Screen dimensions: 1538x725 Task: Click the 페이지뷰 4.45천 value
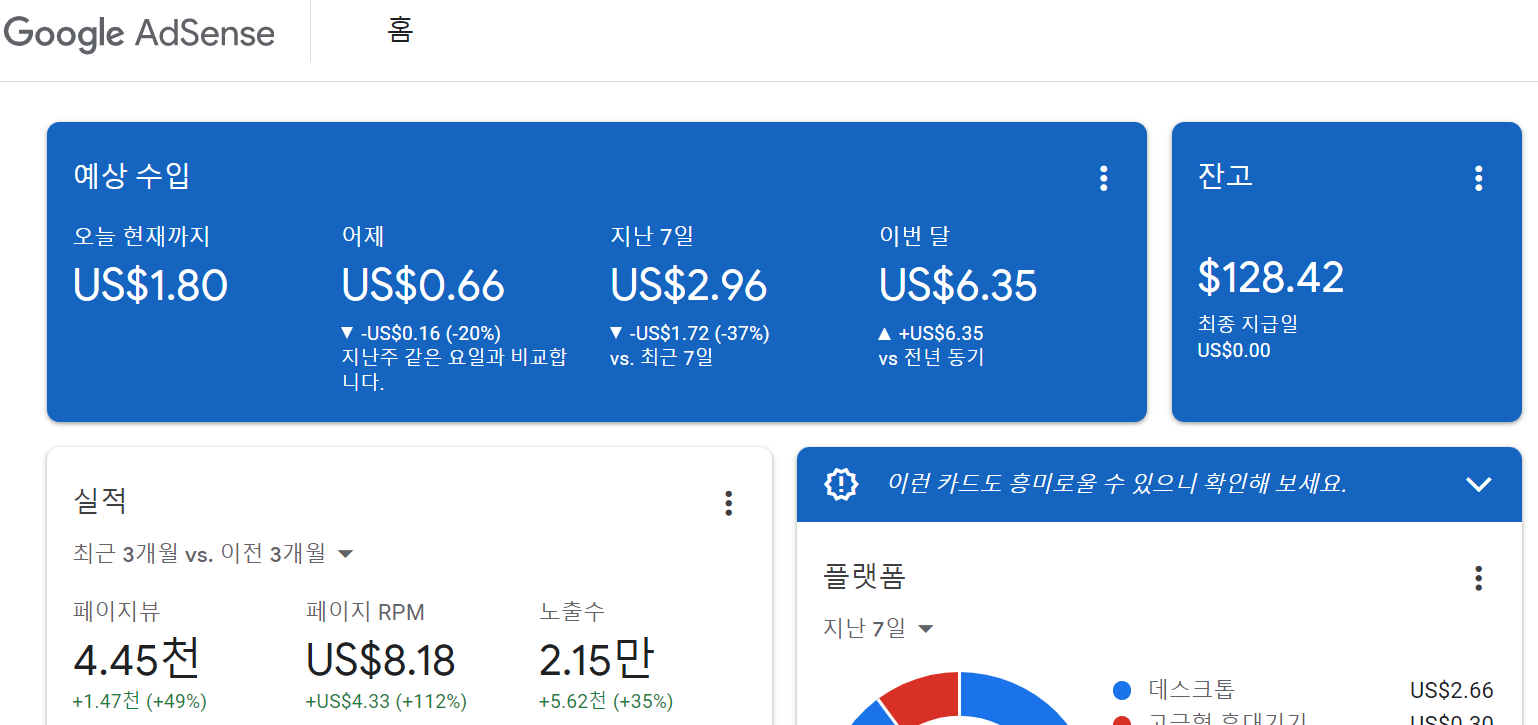137,659
